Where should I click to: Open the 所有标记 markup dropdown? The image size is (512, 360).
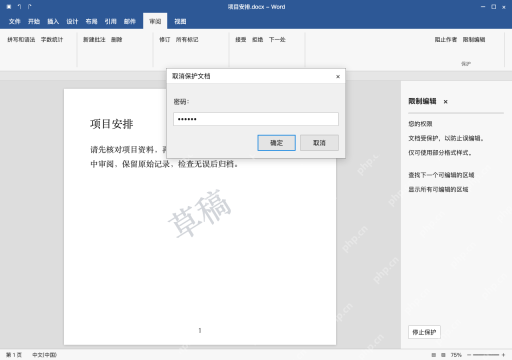click(x=187, y=40)
